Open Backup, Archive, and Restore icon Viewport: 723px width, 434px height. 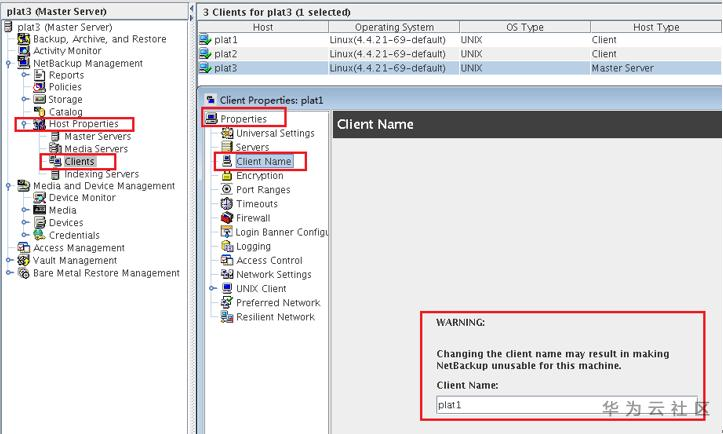click(24, 39)
